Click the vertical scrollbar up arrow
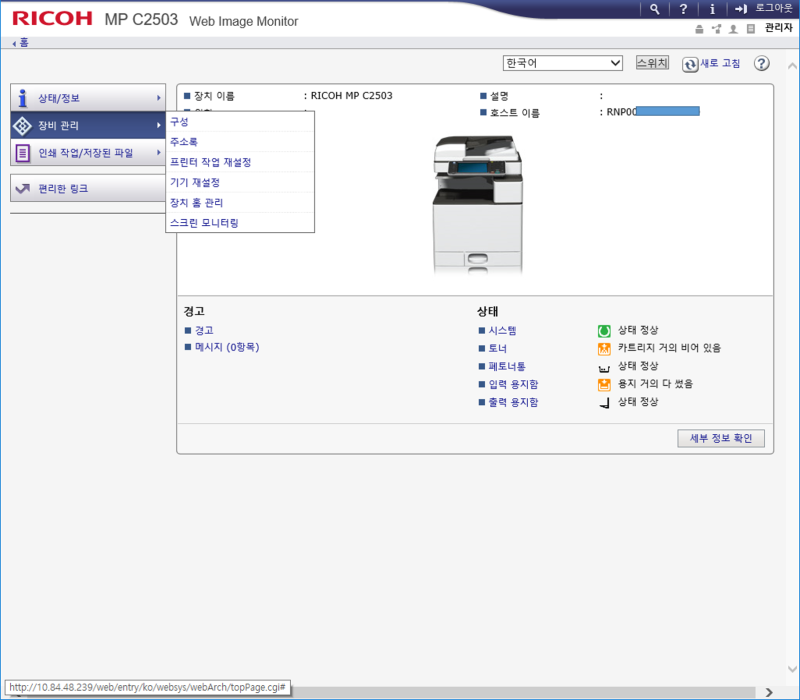This screenshot has height=700, width=800. coord(792,66)
